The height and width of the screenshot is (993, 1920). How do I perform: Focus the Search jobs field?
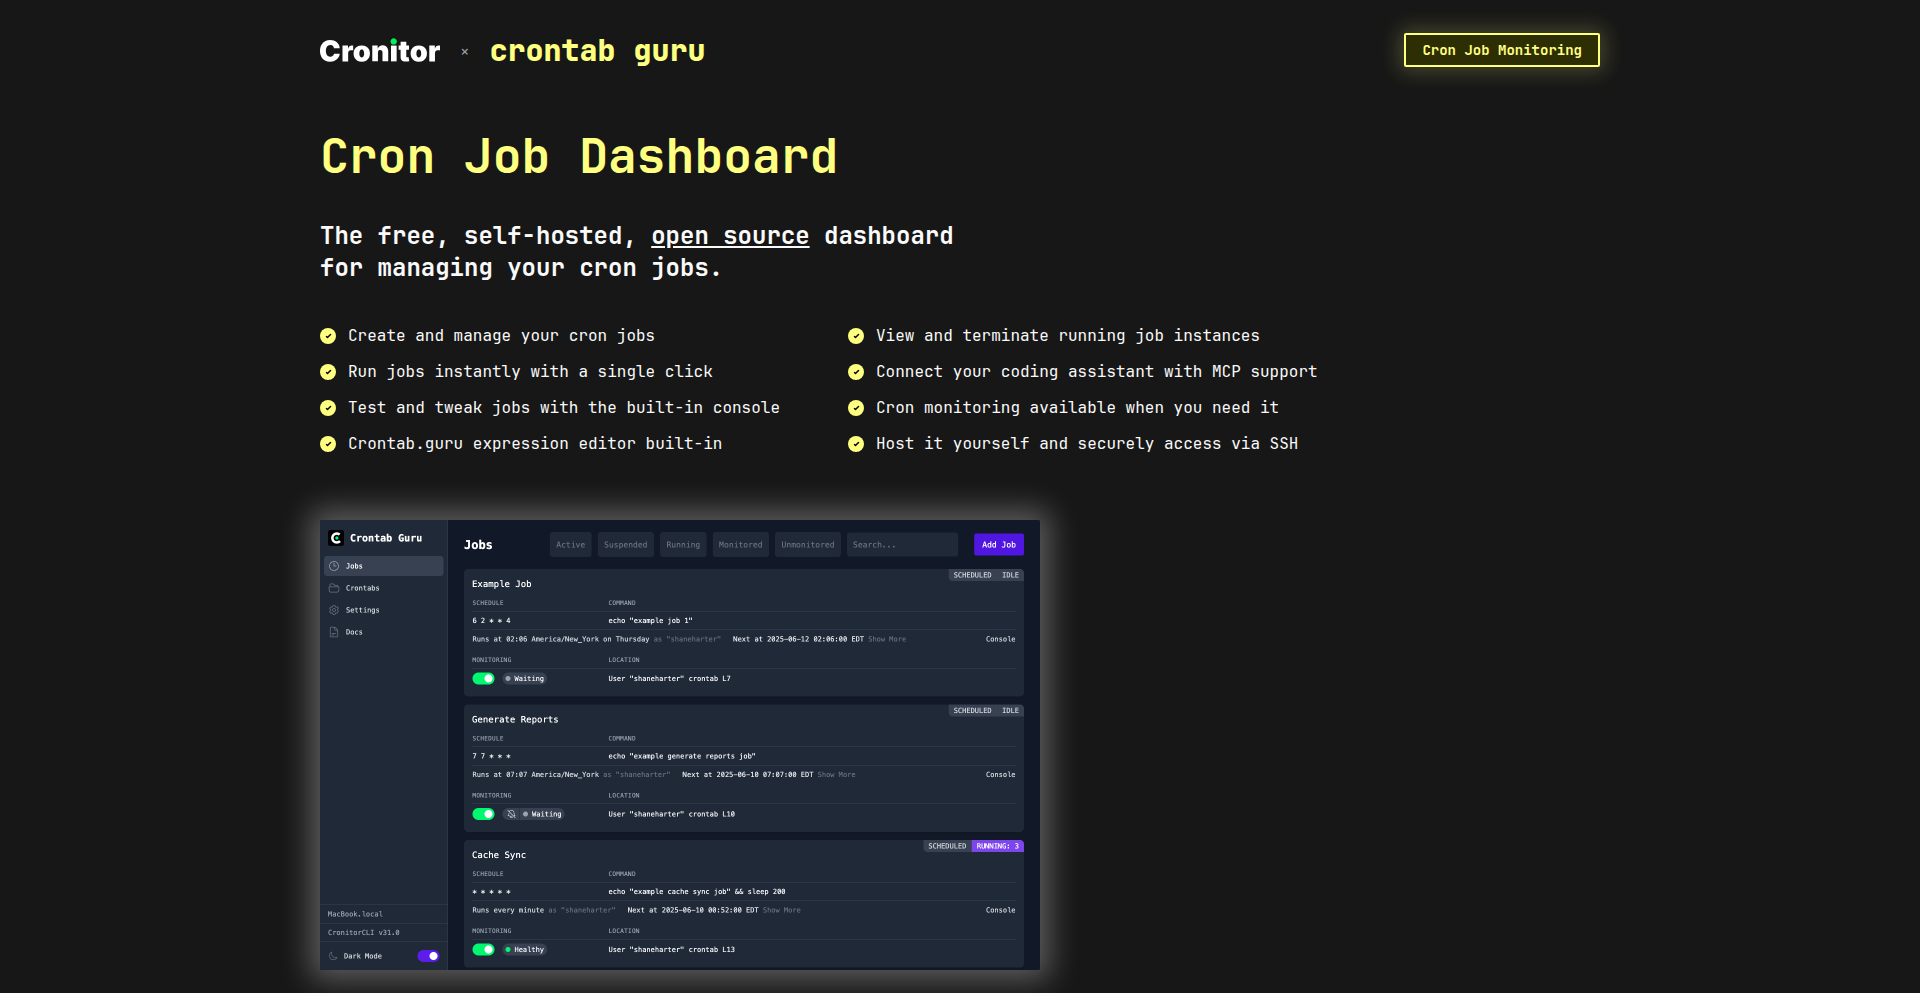(x=902, y=545)
